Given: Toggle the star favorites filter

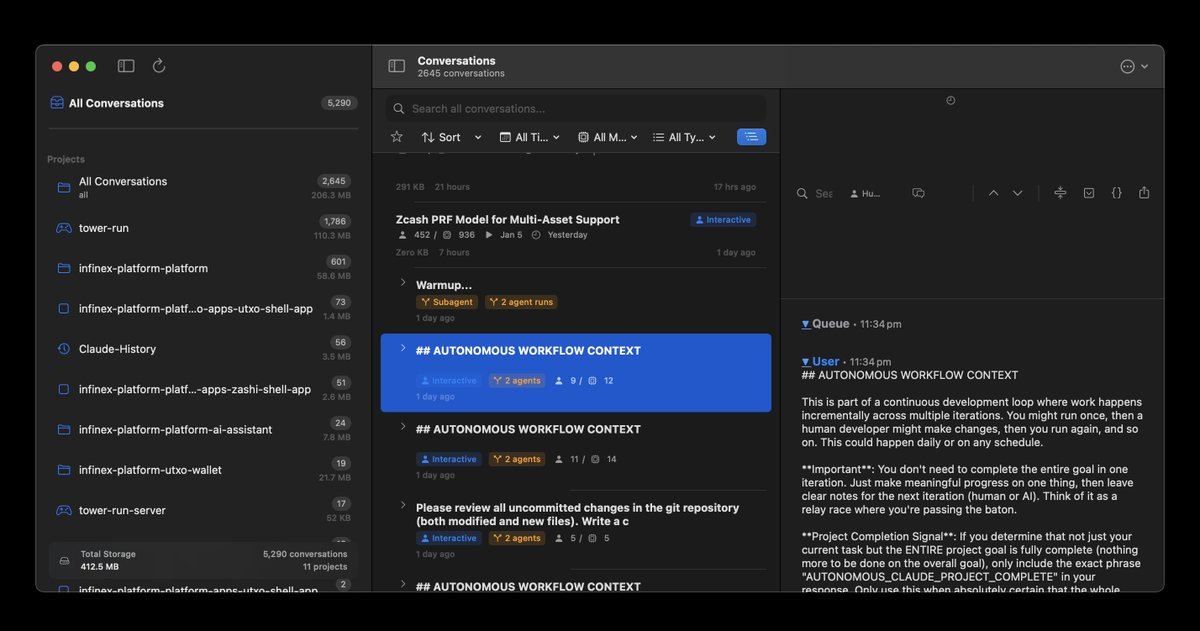Looking at the screenshot, I should coord(397,137).
